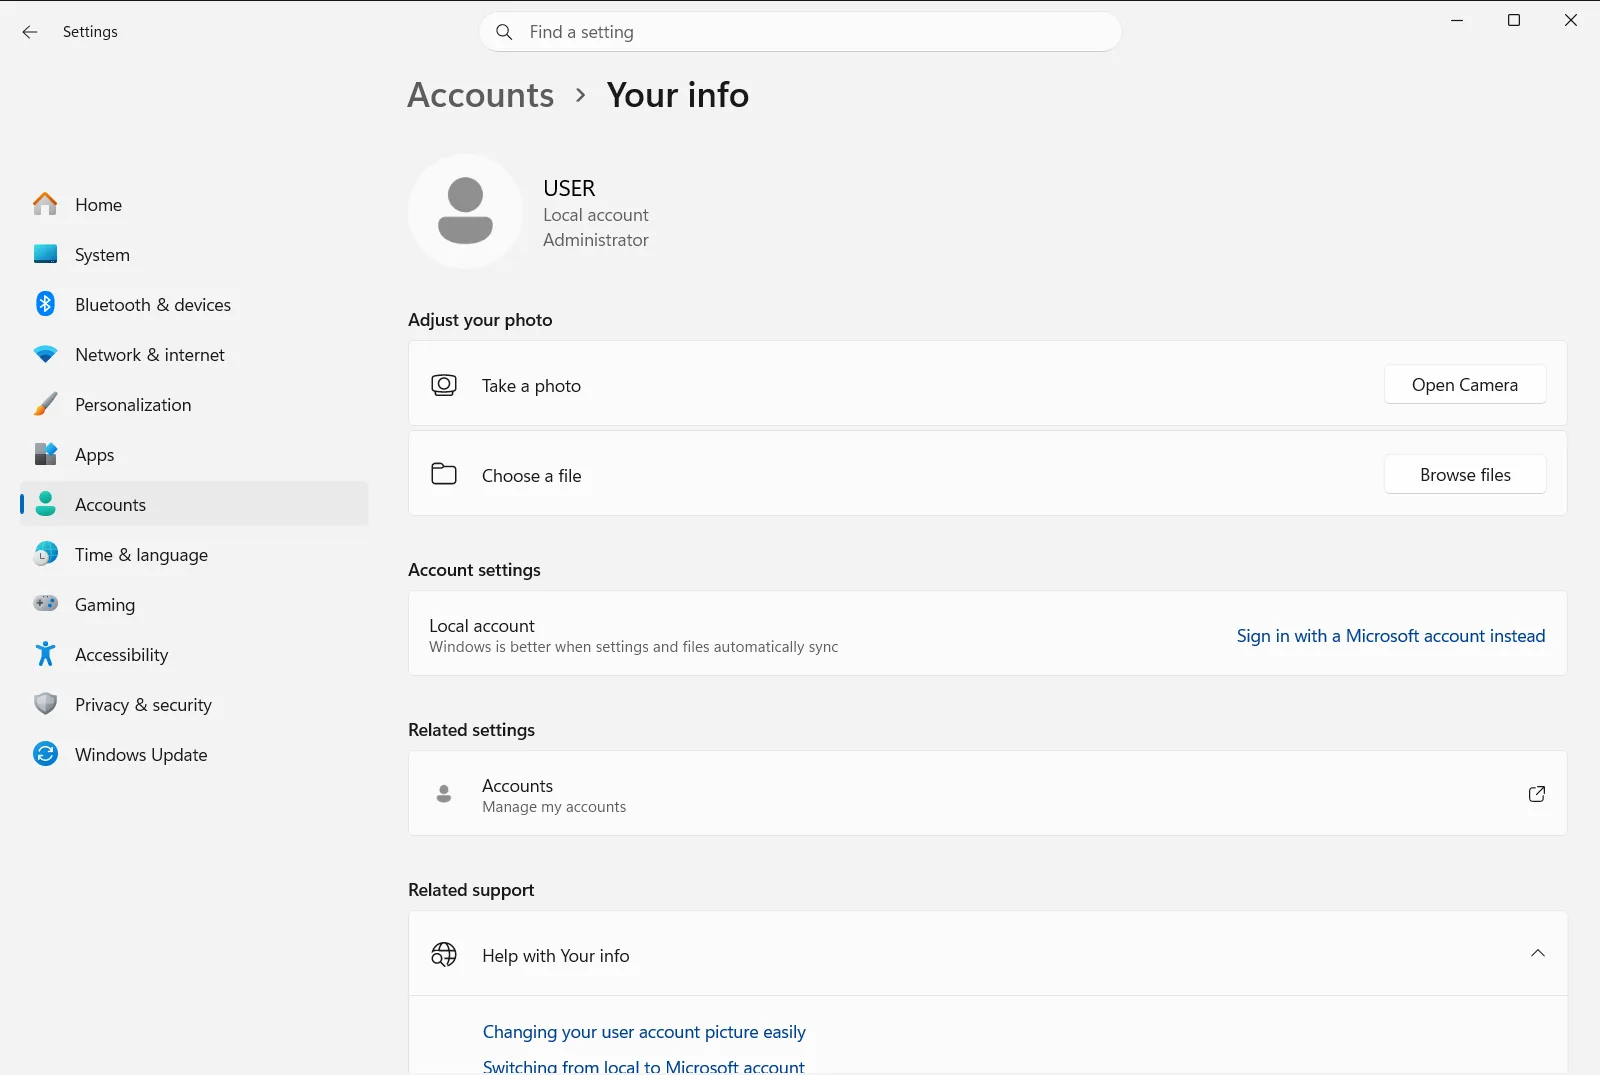This screenshot has width=1600, height=1075.
Task: Select the Windows Update label in sidebar
Action: 141,755
